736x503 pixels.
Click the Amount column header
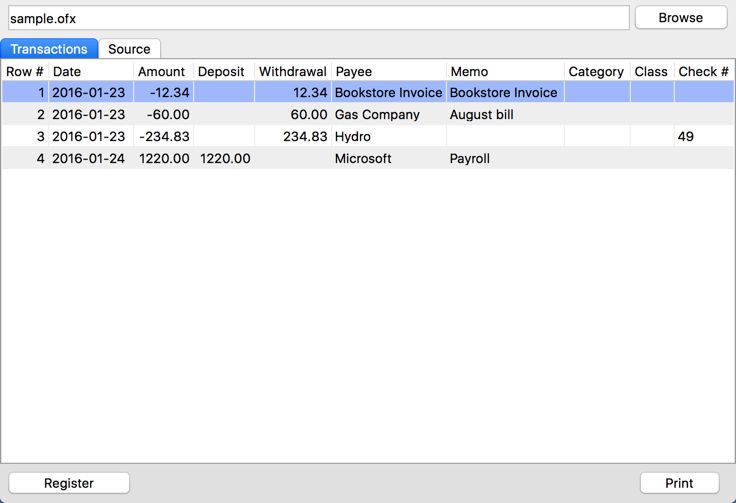coord(163,71)
